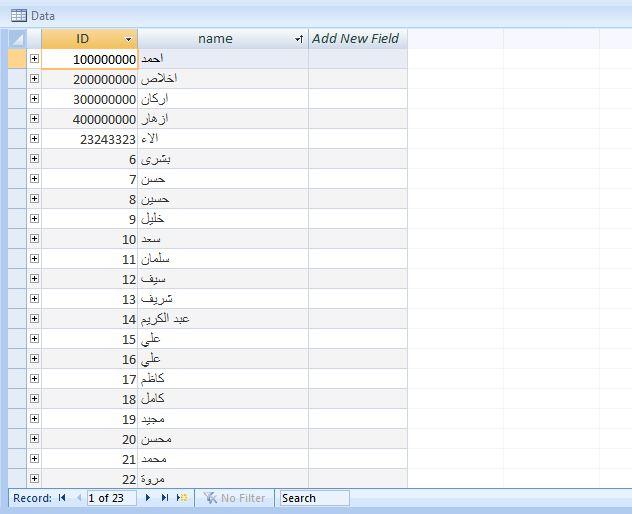Expand the row with ID 12

[34, 279]
